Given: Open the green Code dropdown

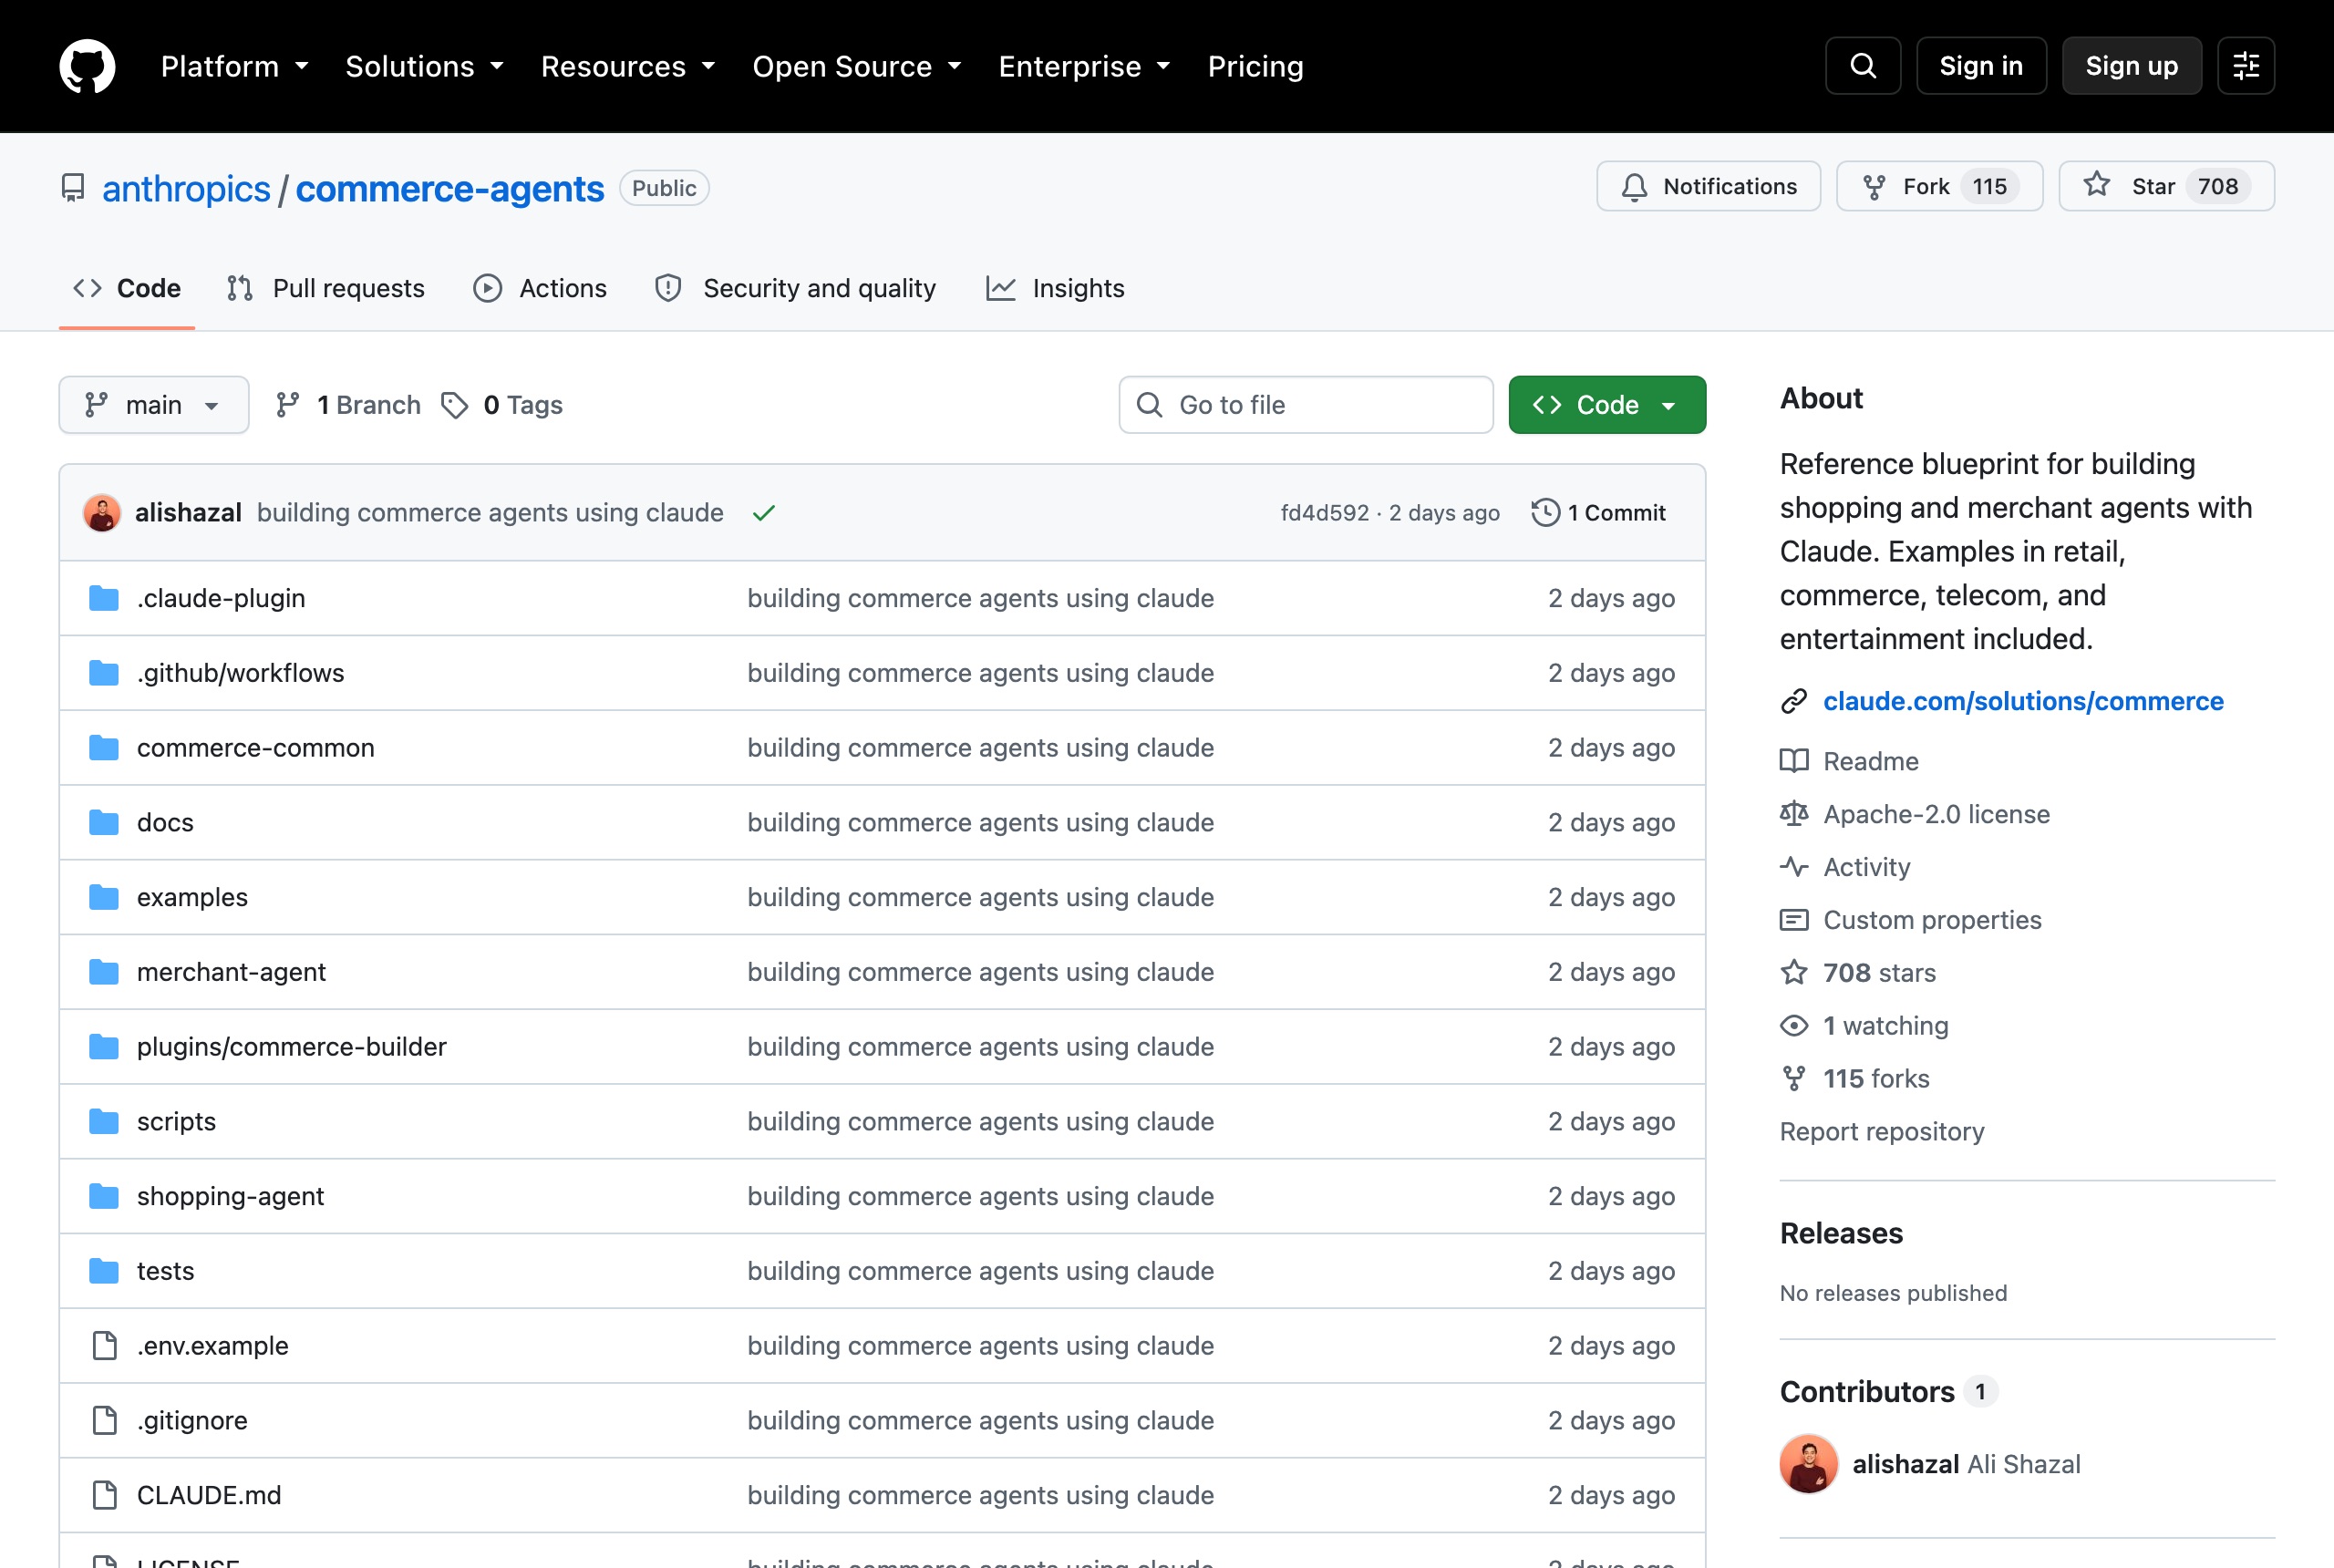Looking at the screenshot, I should coord(1606,405).
